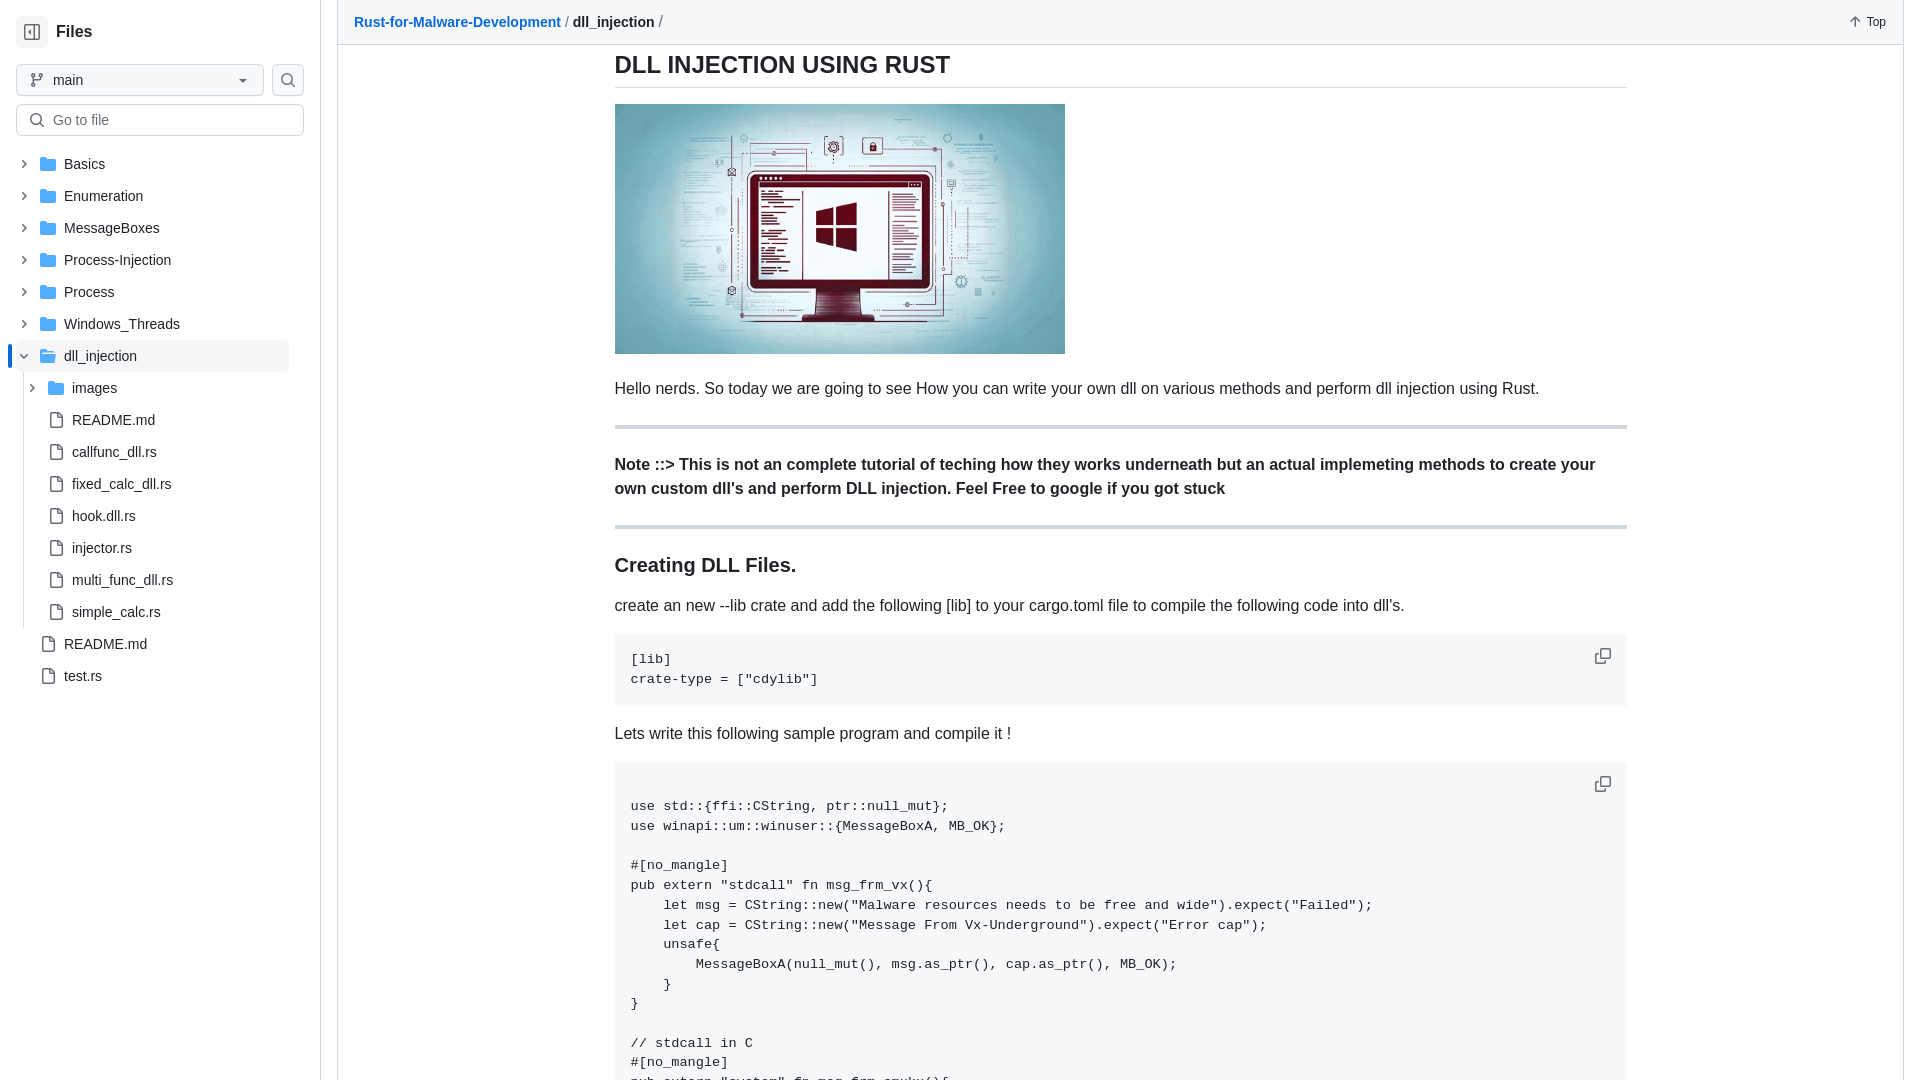This screenshot has width=1920, height=1080.
Task: Click the MessageBoxes folder icon
Action: coord(48,228)
